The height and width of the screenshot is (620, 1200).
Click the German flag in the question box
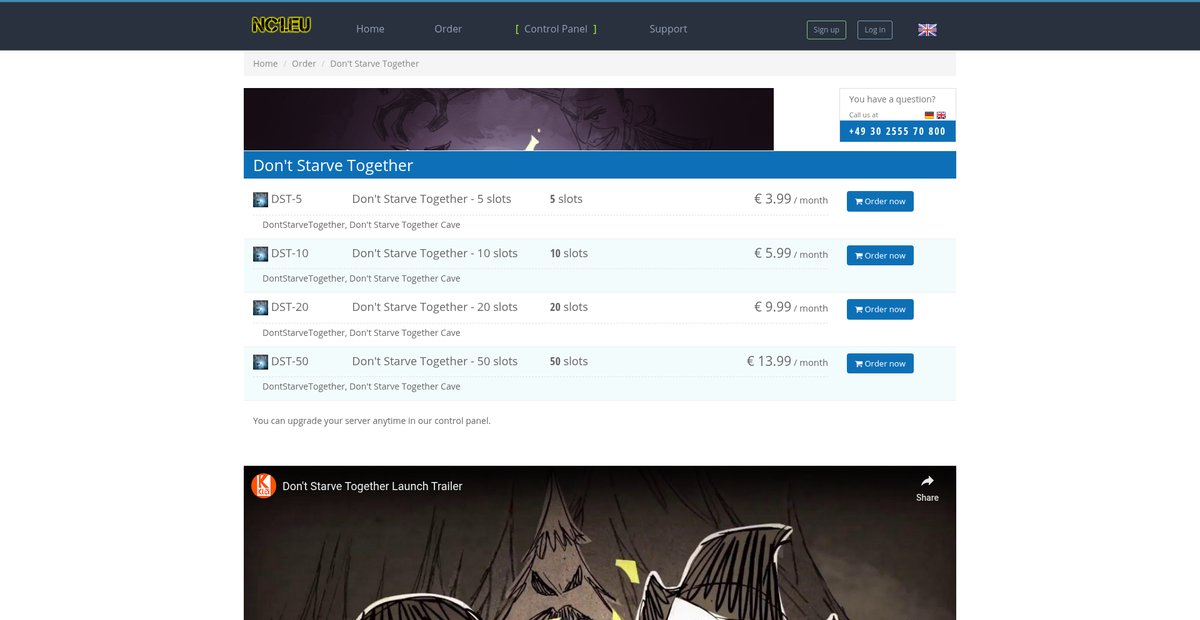tap(929, 115)
